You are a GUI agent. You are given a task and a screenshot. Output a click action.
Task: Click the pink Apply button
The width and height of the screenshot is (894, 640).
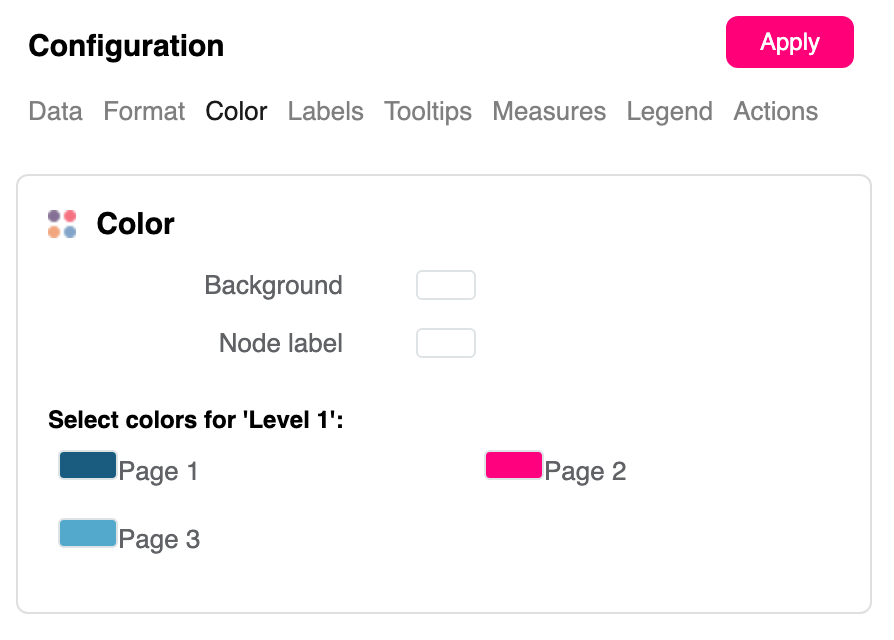coord(789,42)
